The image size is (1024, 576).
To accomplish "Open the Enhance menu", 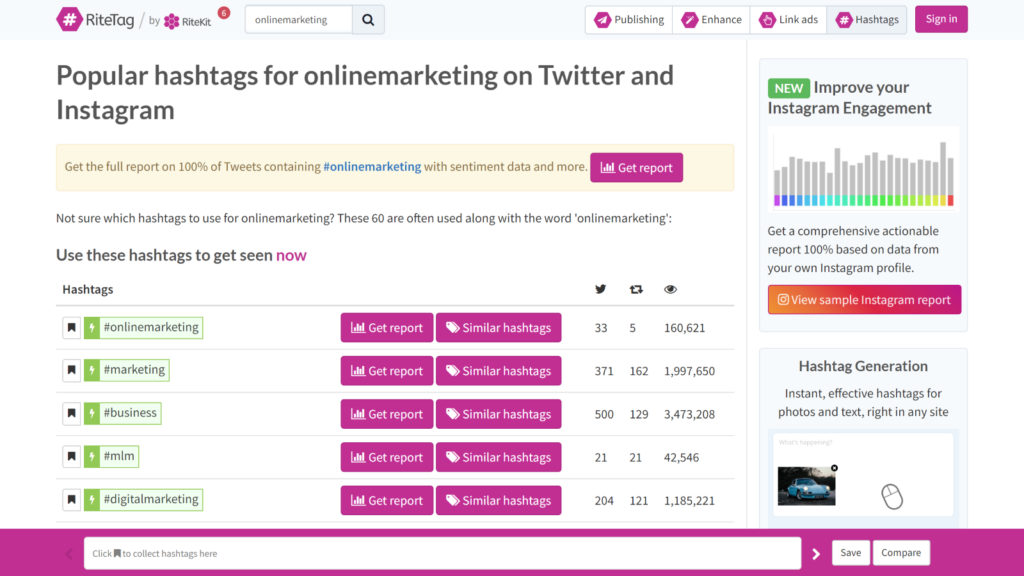I will [x=711, y=20].
